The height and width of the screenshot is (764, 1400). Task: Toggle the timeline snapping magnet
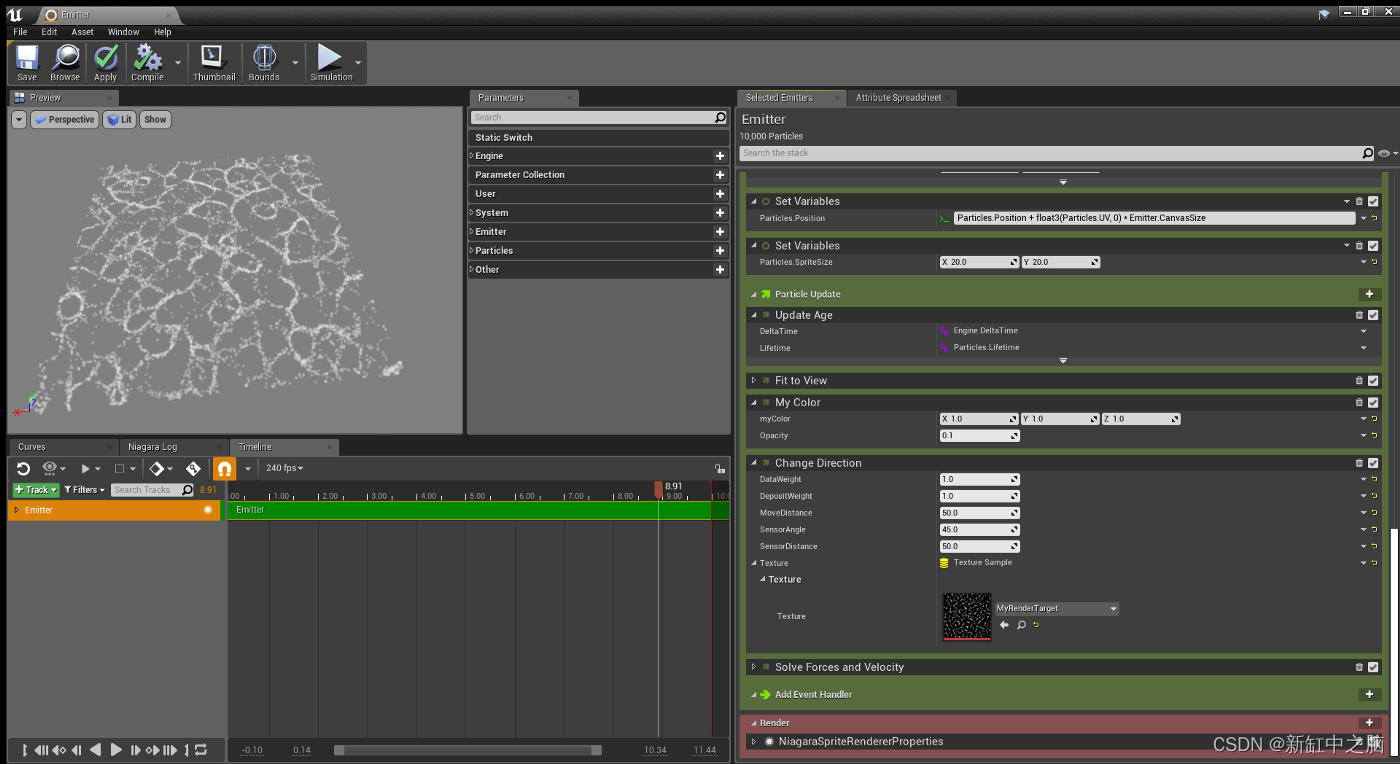[224, 468]
